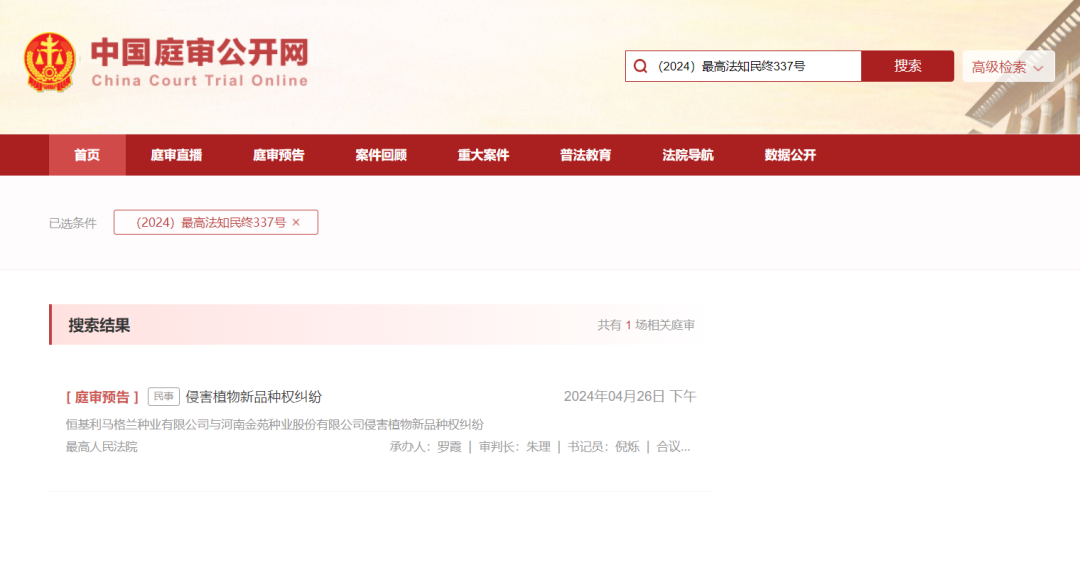The image size is (1080, 563).
Task: Click the 审判长：朱理 text
Action: tap(515, 447)
